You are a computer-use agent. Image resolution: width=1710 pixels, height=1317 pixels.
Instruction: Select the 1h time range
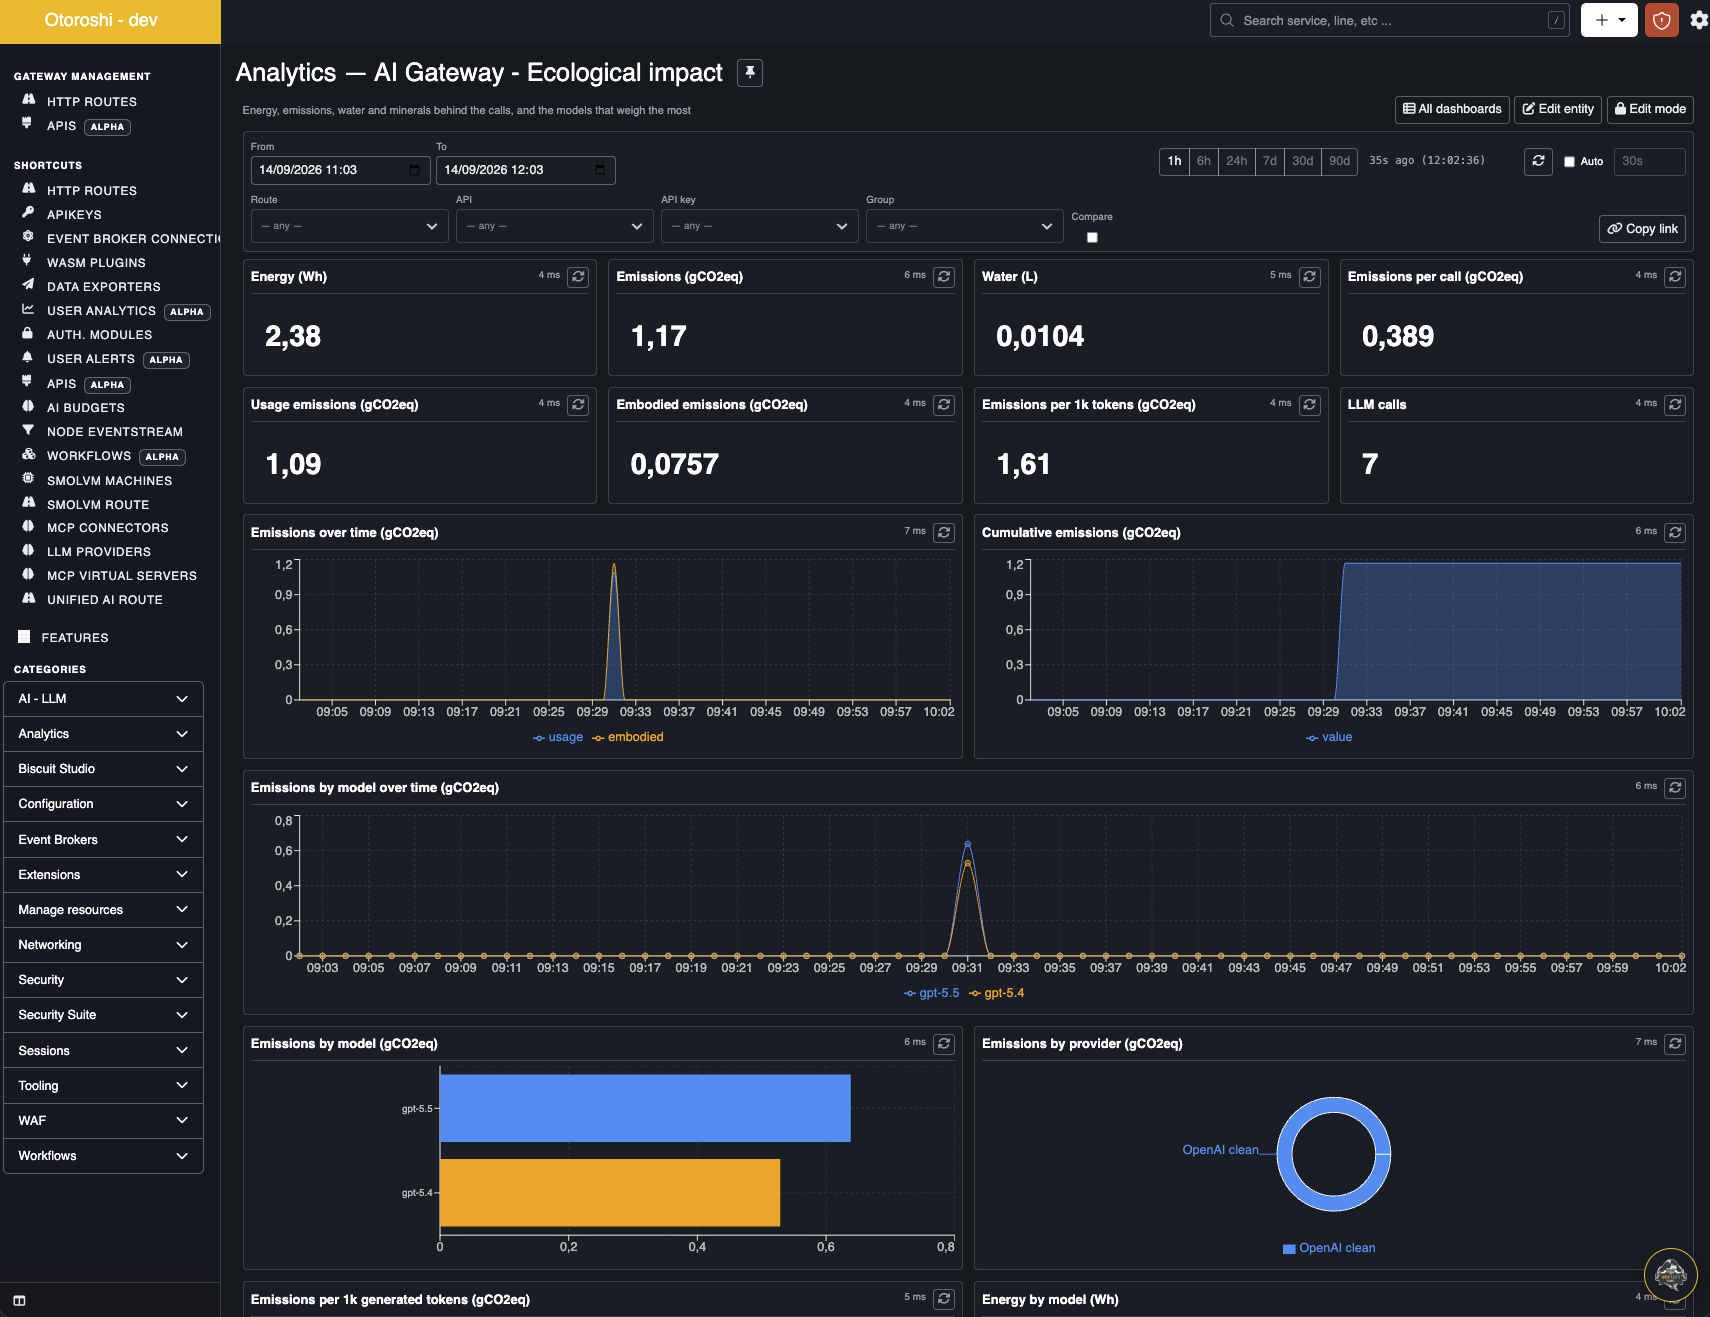(1174, 161)
